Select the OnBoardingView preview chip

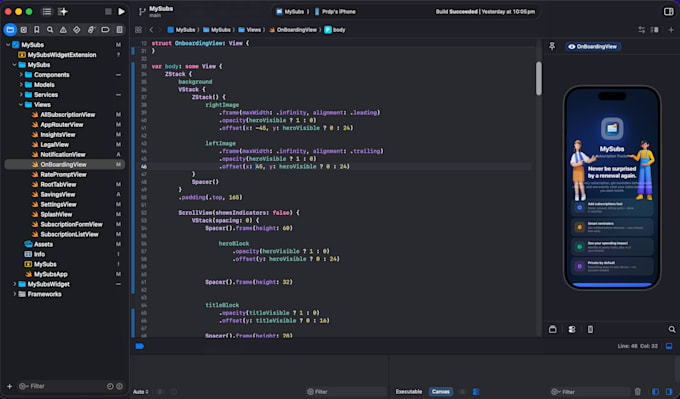593,46
